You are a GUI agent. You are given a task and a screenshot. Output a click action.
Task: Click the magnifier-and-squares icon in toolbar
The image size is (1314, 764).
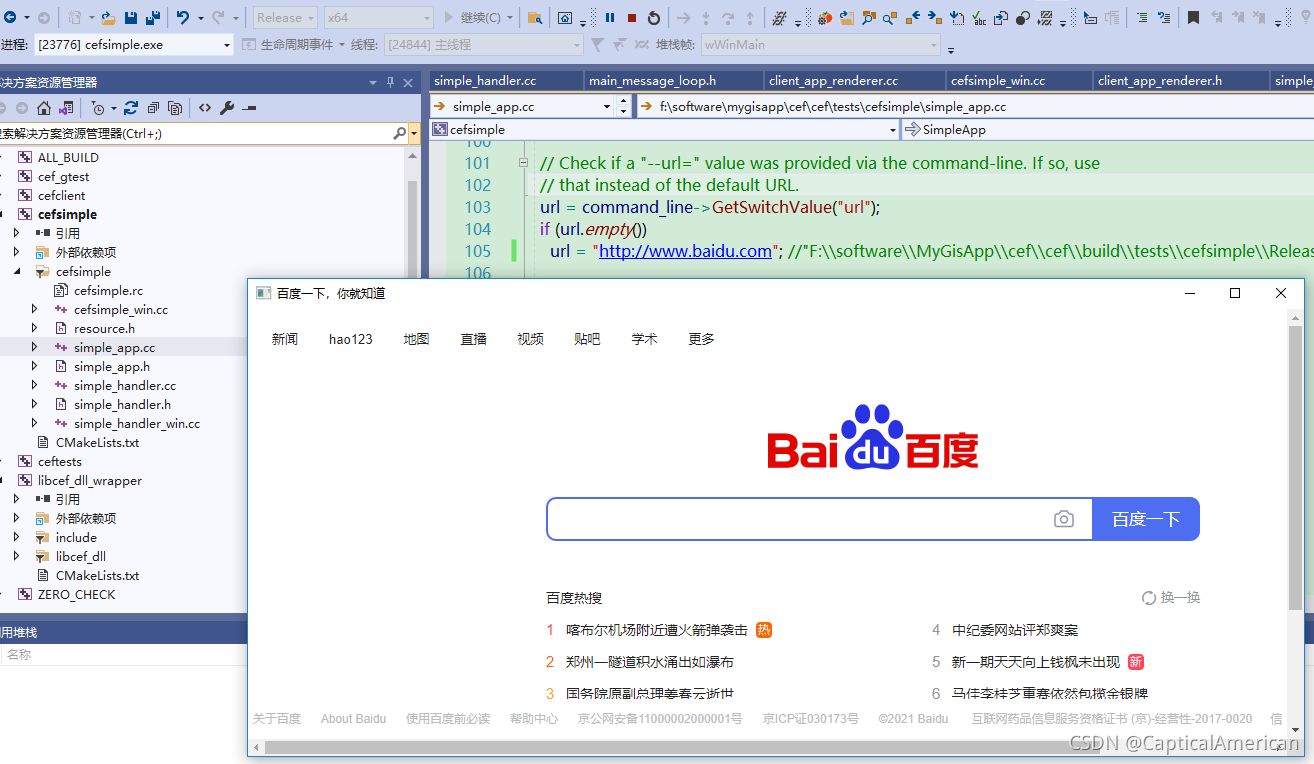869,17
